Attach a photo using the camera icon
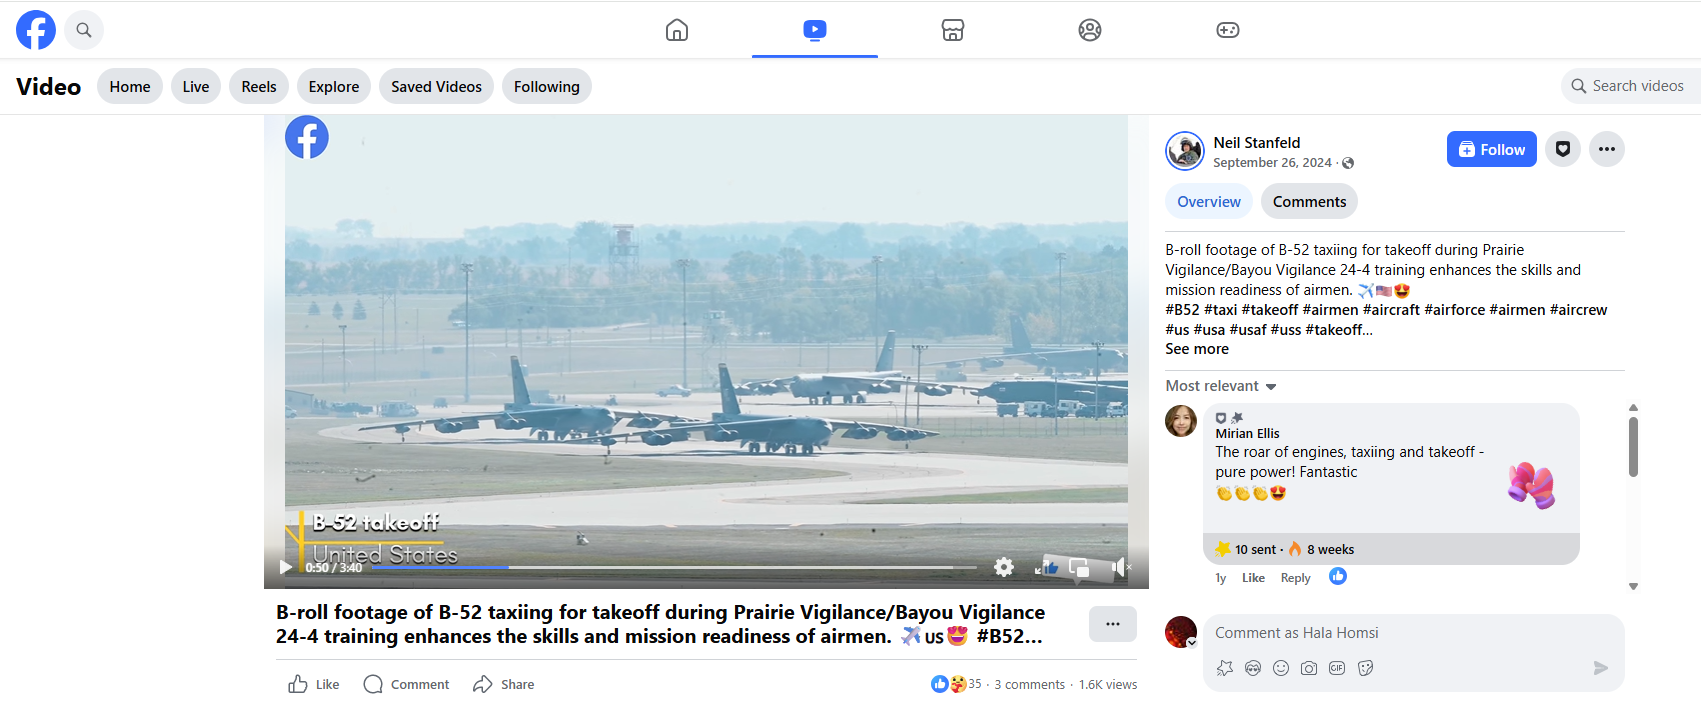The image size is (1701, 704). coord(1309,668)
